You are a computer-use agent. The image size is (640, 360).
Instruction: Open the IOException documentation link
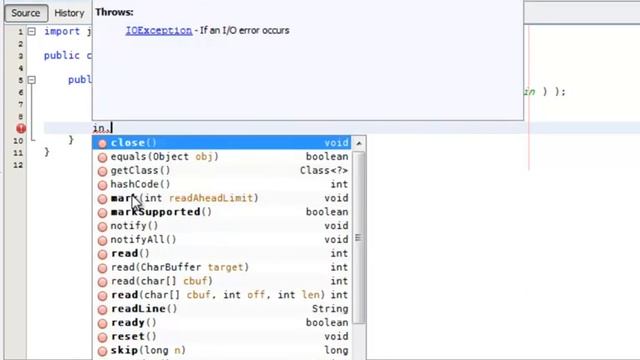(x=159, y=30)
